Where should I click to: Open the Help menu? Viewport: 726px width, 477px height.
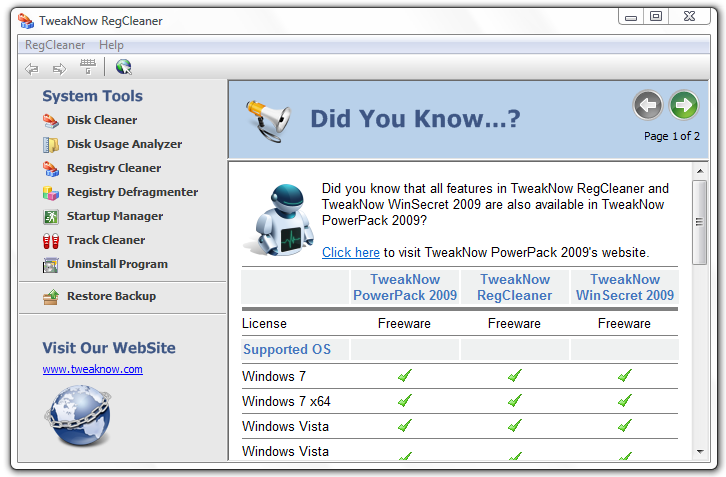[111, 45]
